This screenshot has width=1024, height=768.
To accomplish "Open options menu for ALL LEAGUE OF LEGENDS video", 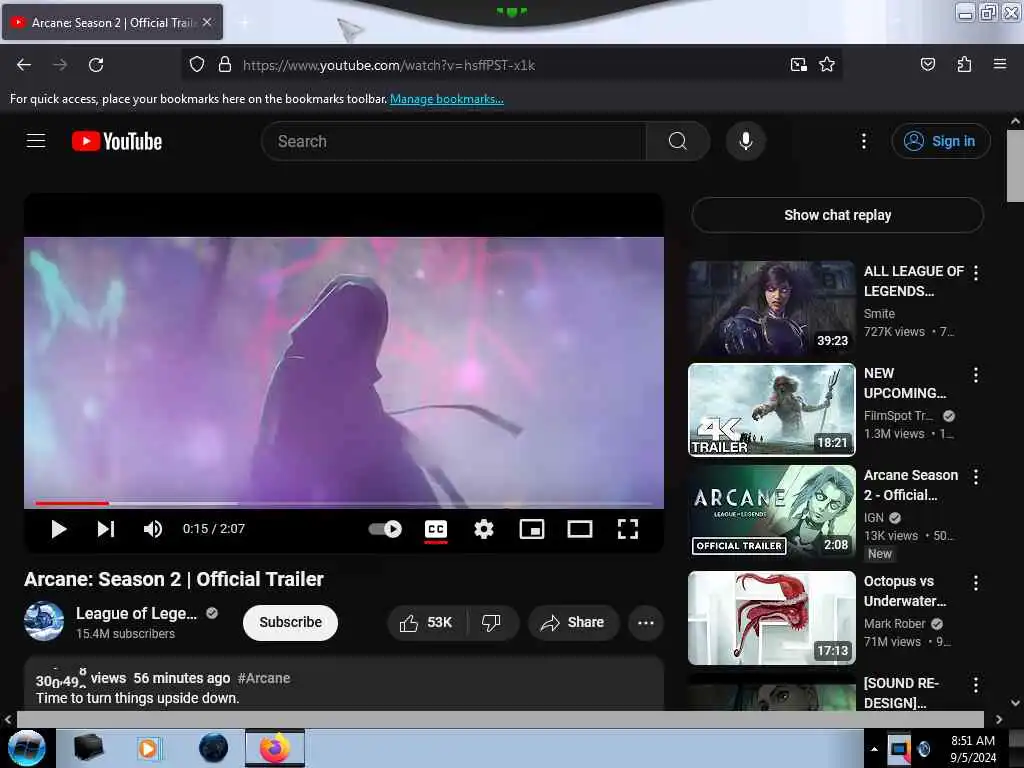I will pyautogui.click(x=976, y=273).
